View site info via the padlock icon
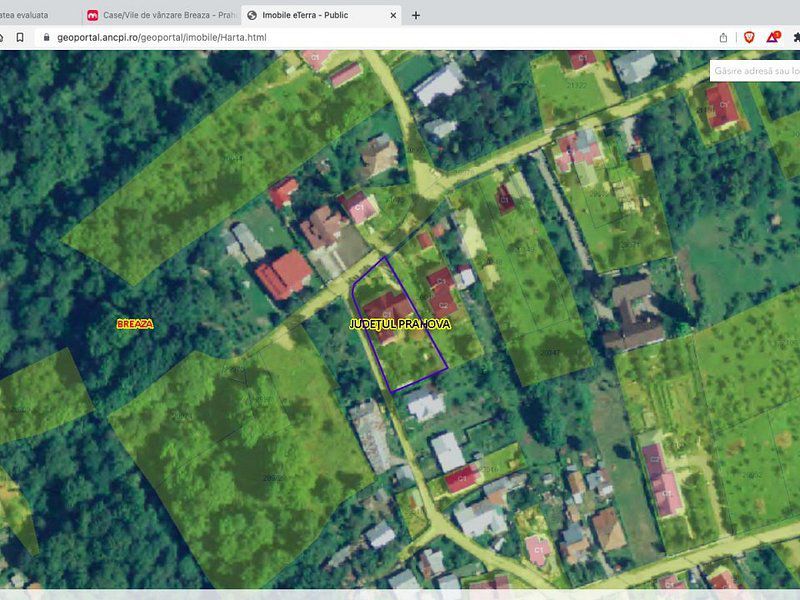 [x=45, y=37]
